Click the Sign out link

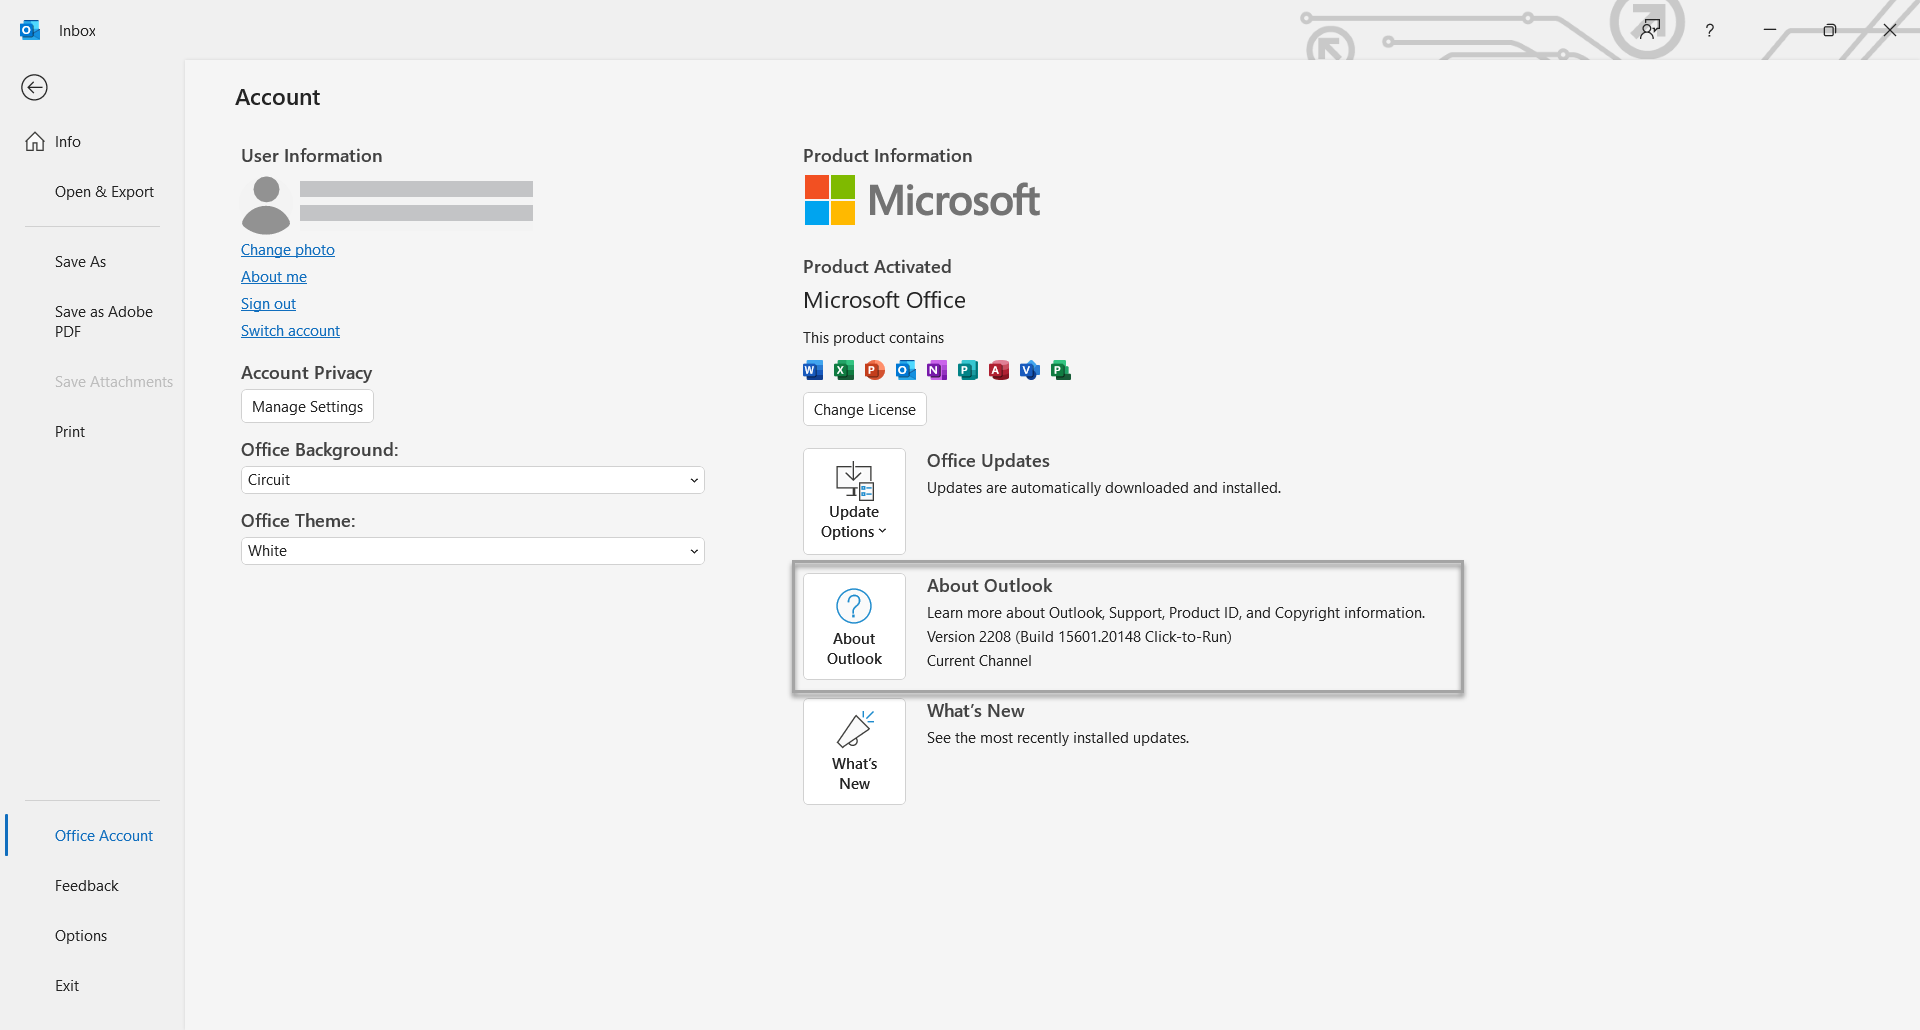coord(268,304)
